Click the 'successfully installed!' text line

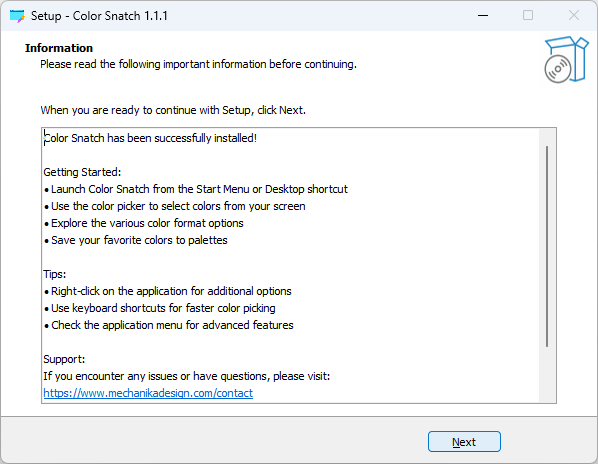coord(150,138)
